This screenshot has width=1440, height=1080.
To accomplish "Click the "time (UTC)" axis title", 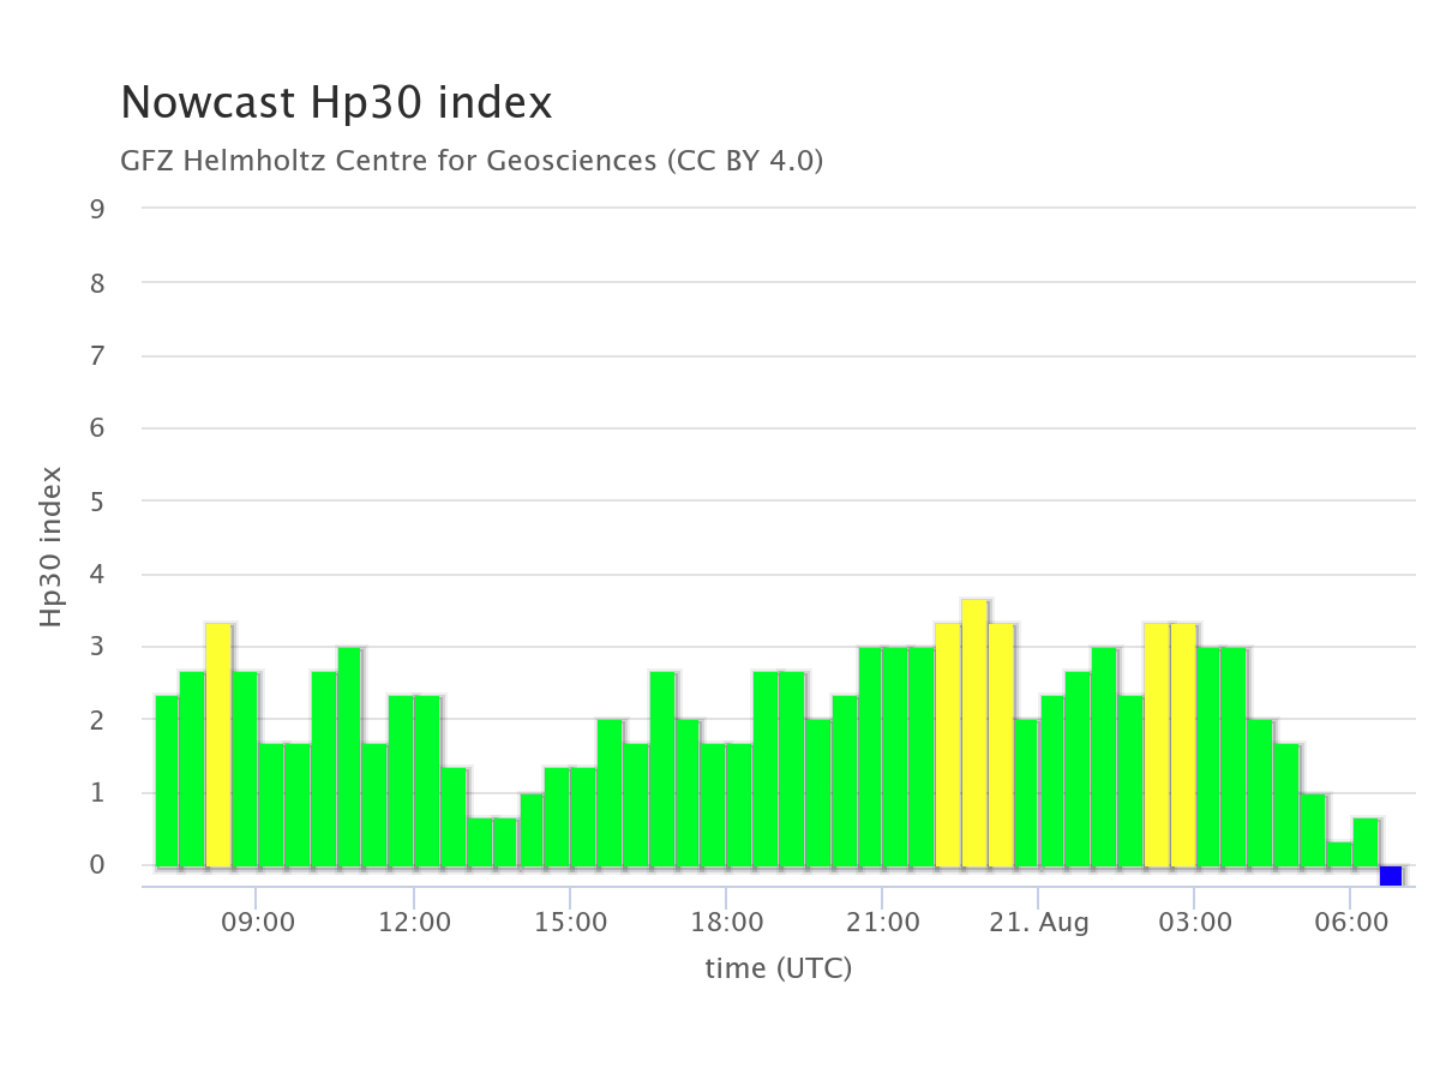I will 778,968.
